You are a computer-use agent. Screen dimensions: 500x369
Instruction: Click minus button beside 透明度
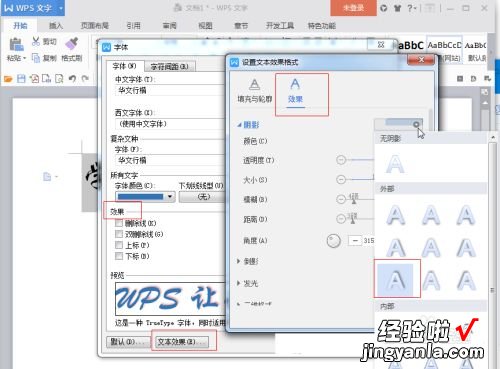click(341, 160)
